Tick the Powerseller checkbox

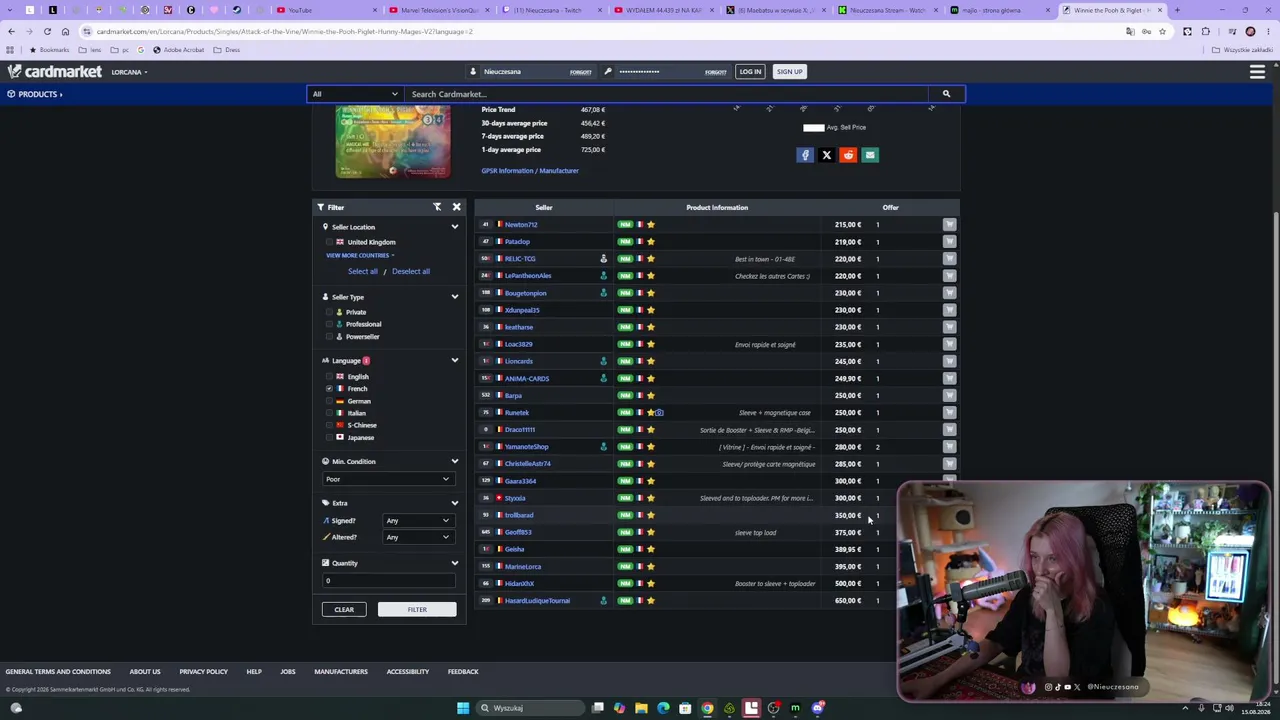click(329, 337)
